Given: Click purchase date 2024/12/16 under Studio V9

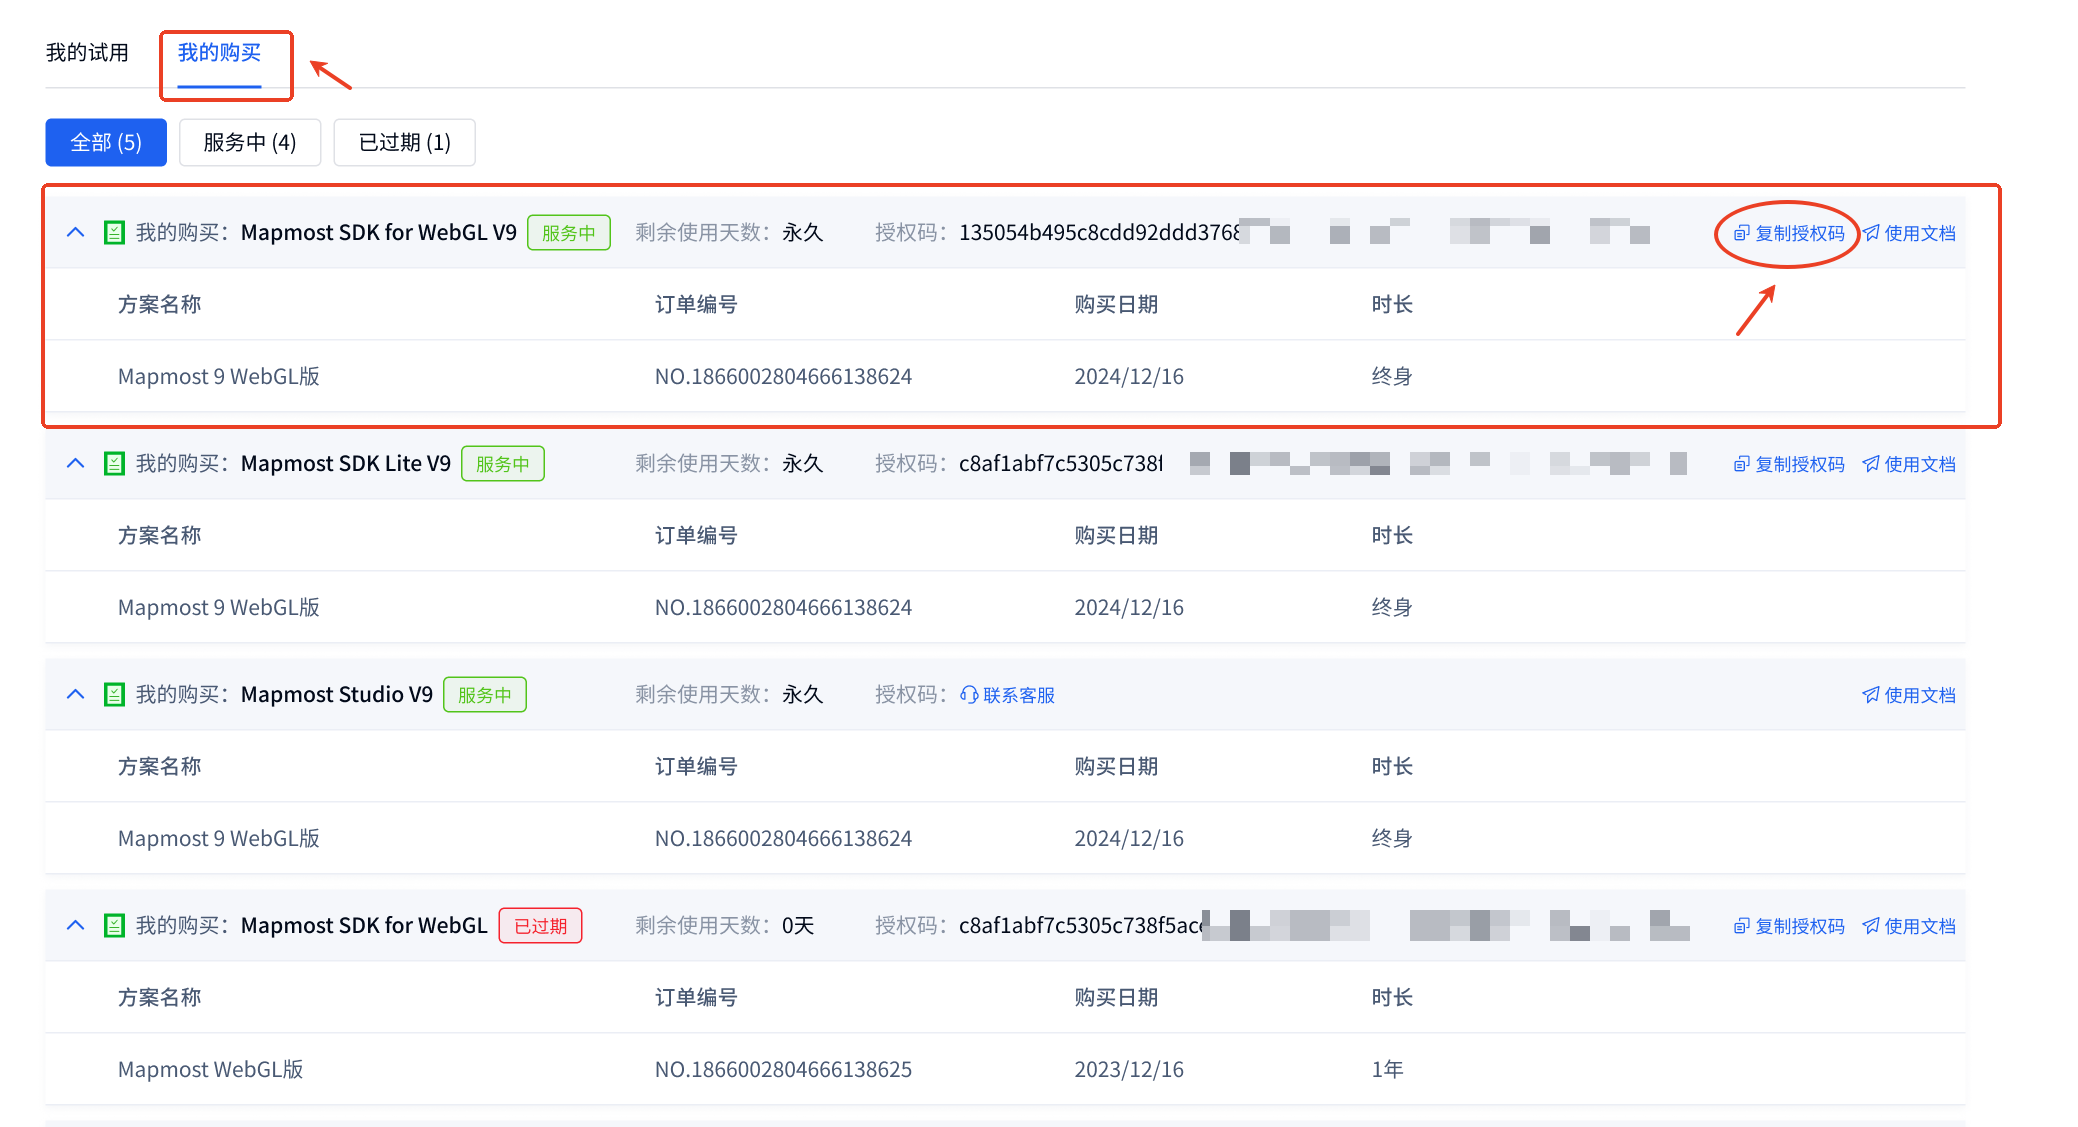Looking at the screenshot, I should 1129,838.
